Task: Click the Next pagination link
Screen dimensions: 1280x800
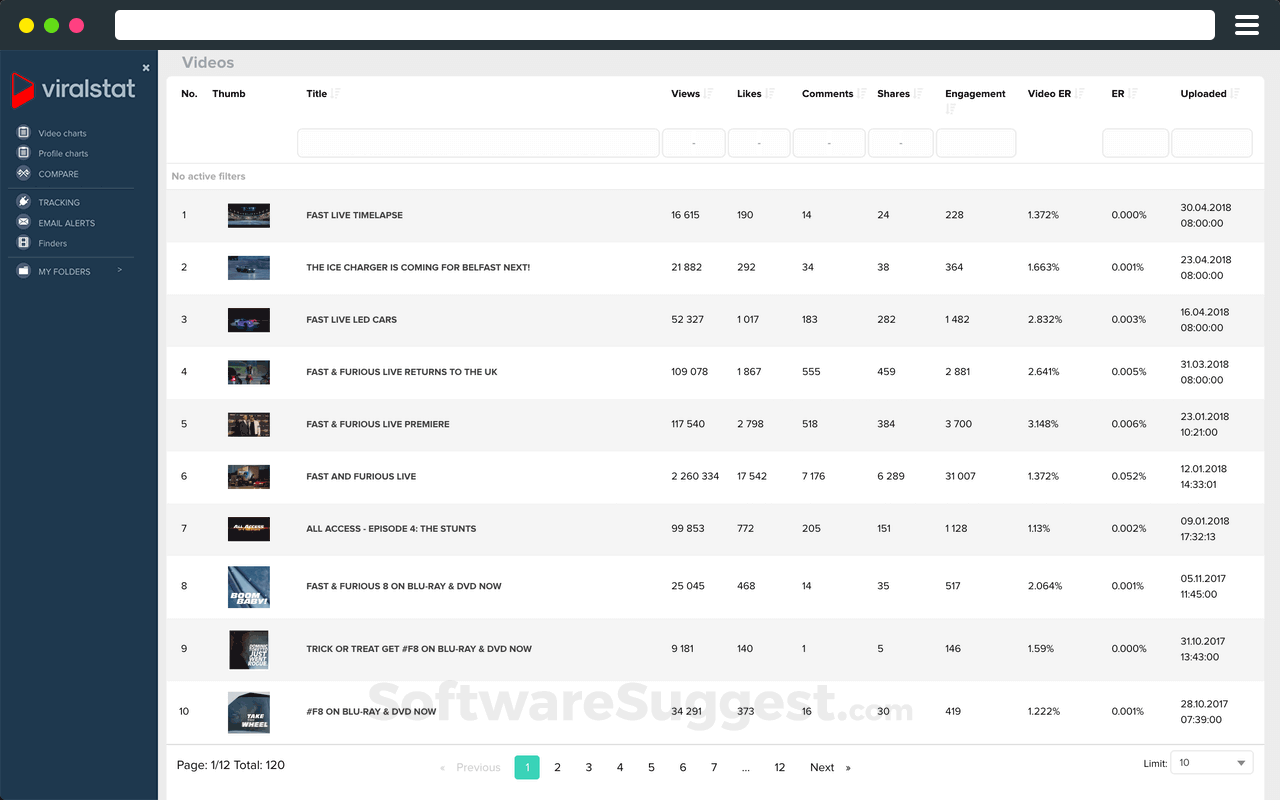Action: (822, 767)
